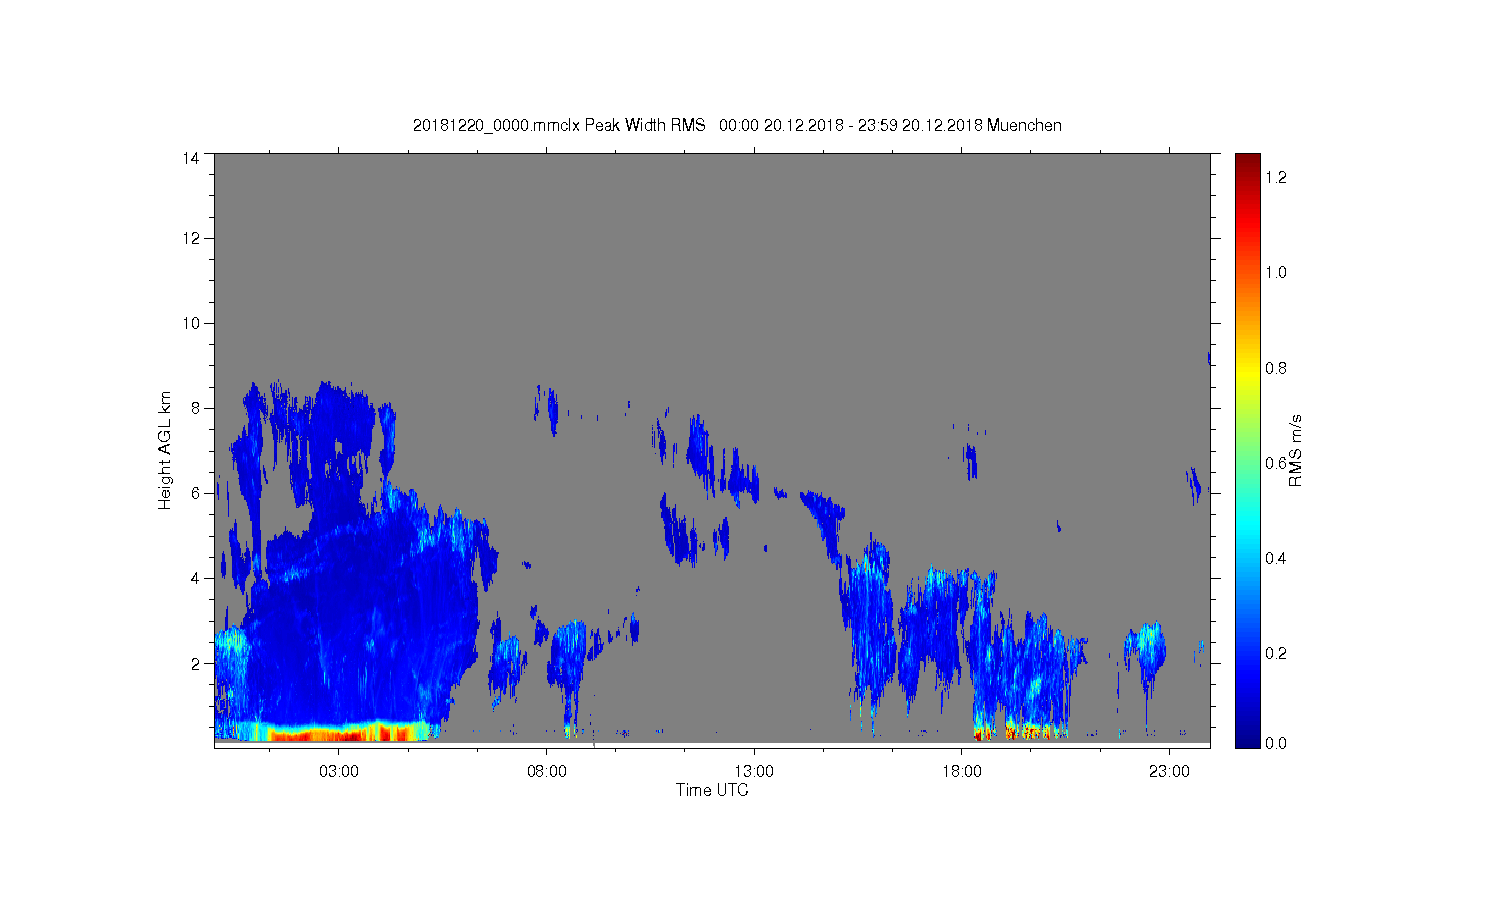Click the height tick label 2
The height and width of the screenshot is (900, 1500).
coord(195,663)
